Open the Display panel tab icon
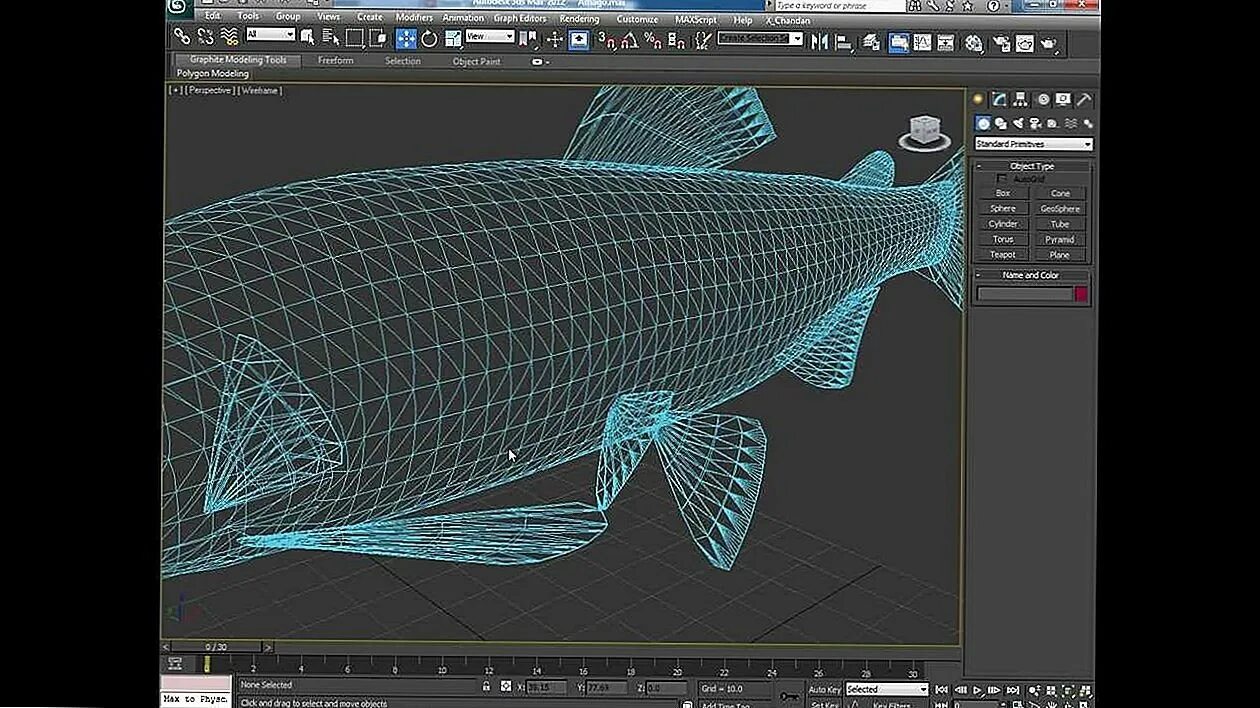Image resolution: width=1260 pixels, height=708 pixels. pos(1063,99)
